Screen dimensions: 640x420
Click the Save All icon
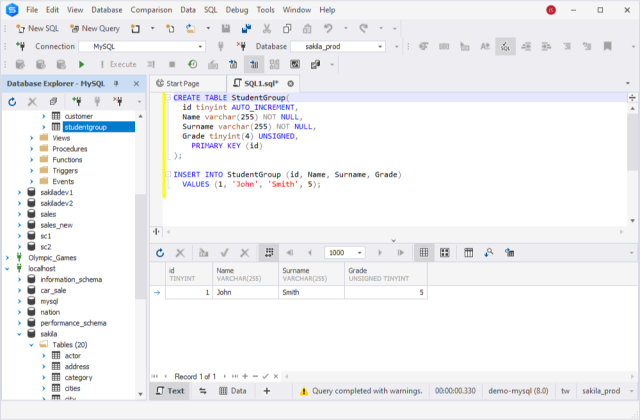(246, 29)
